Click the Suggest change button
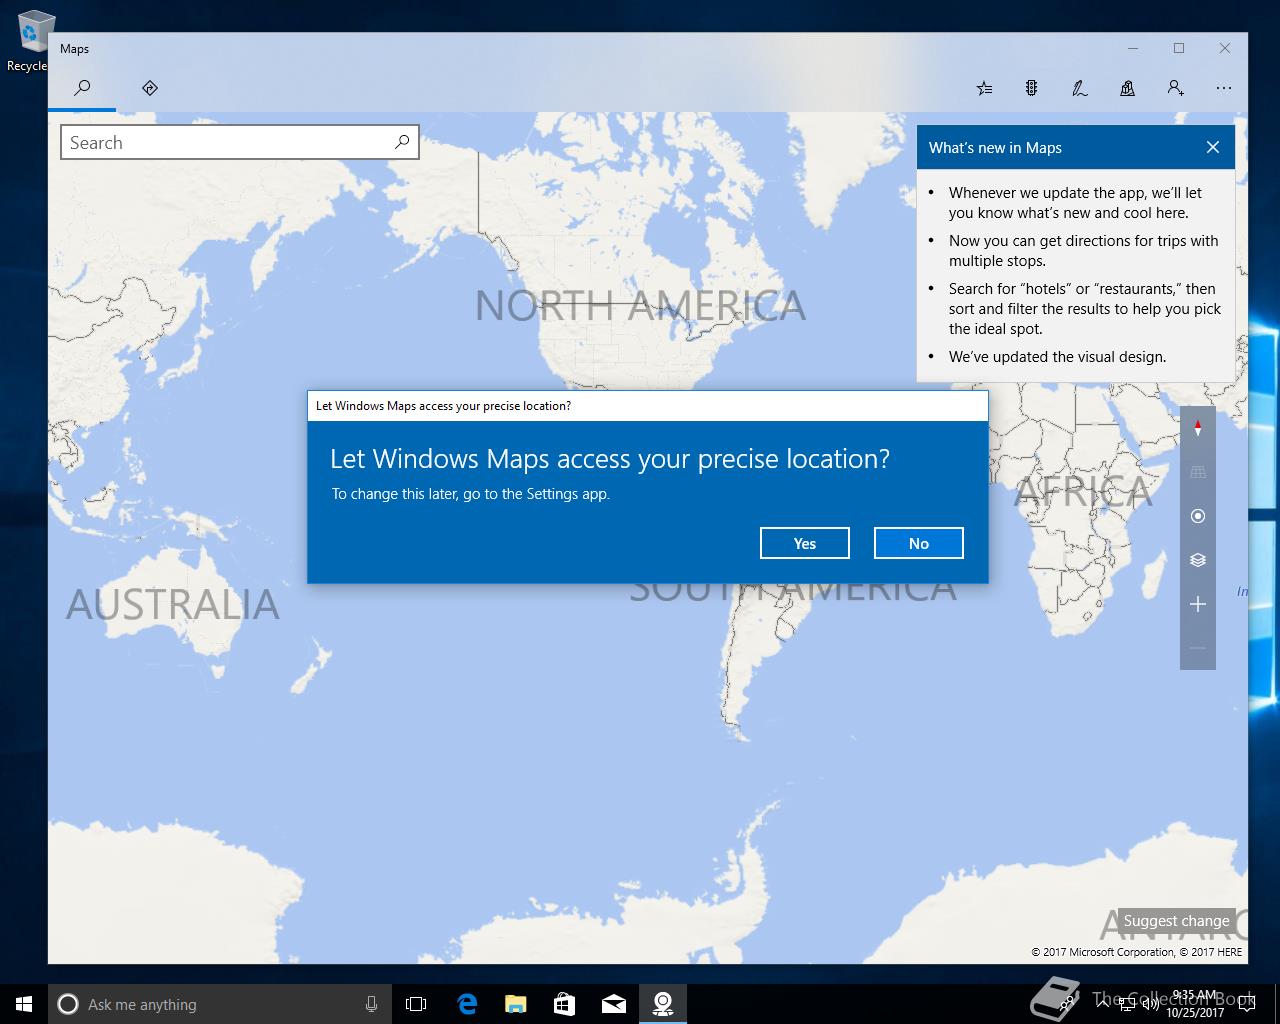 [x=1176, y=920]
